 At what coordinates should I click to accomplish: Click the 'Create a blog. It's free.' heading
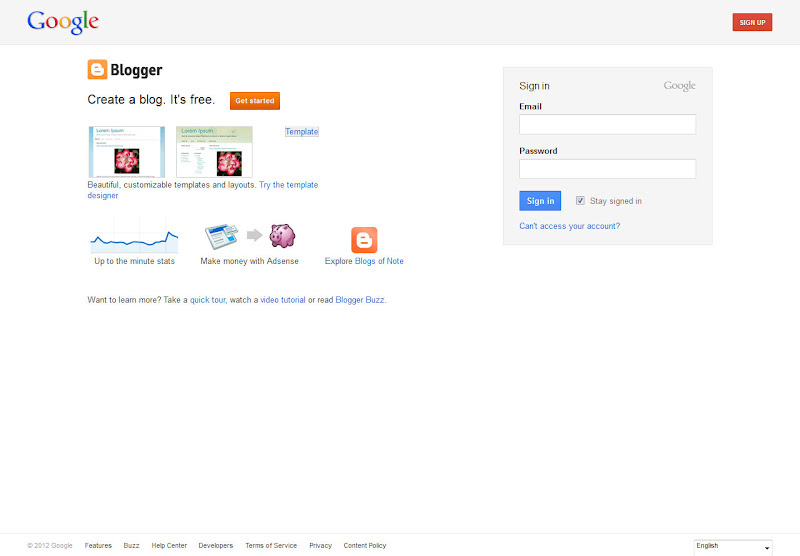click(x=151, y=100)
